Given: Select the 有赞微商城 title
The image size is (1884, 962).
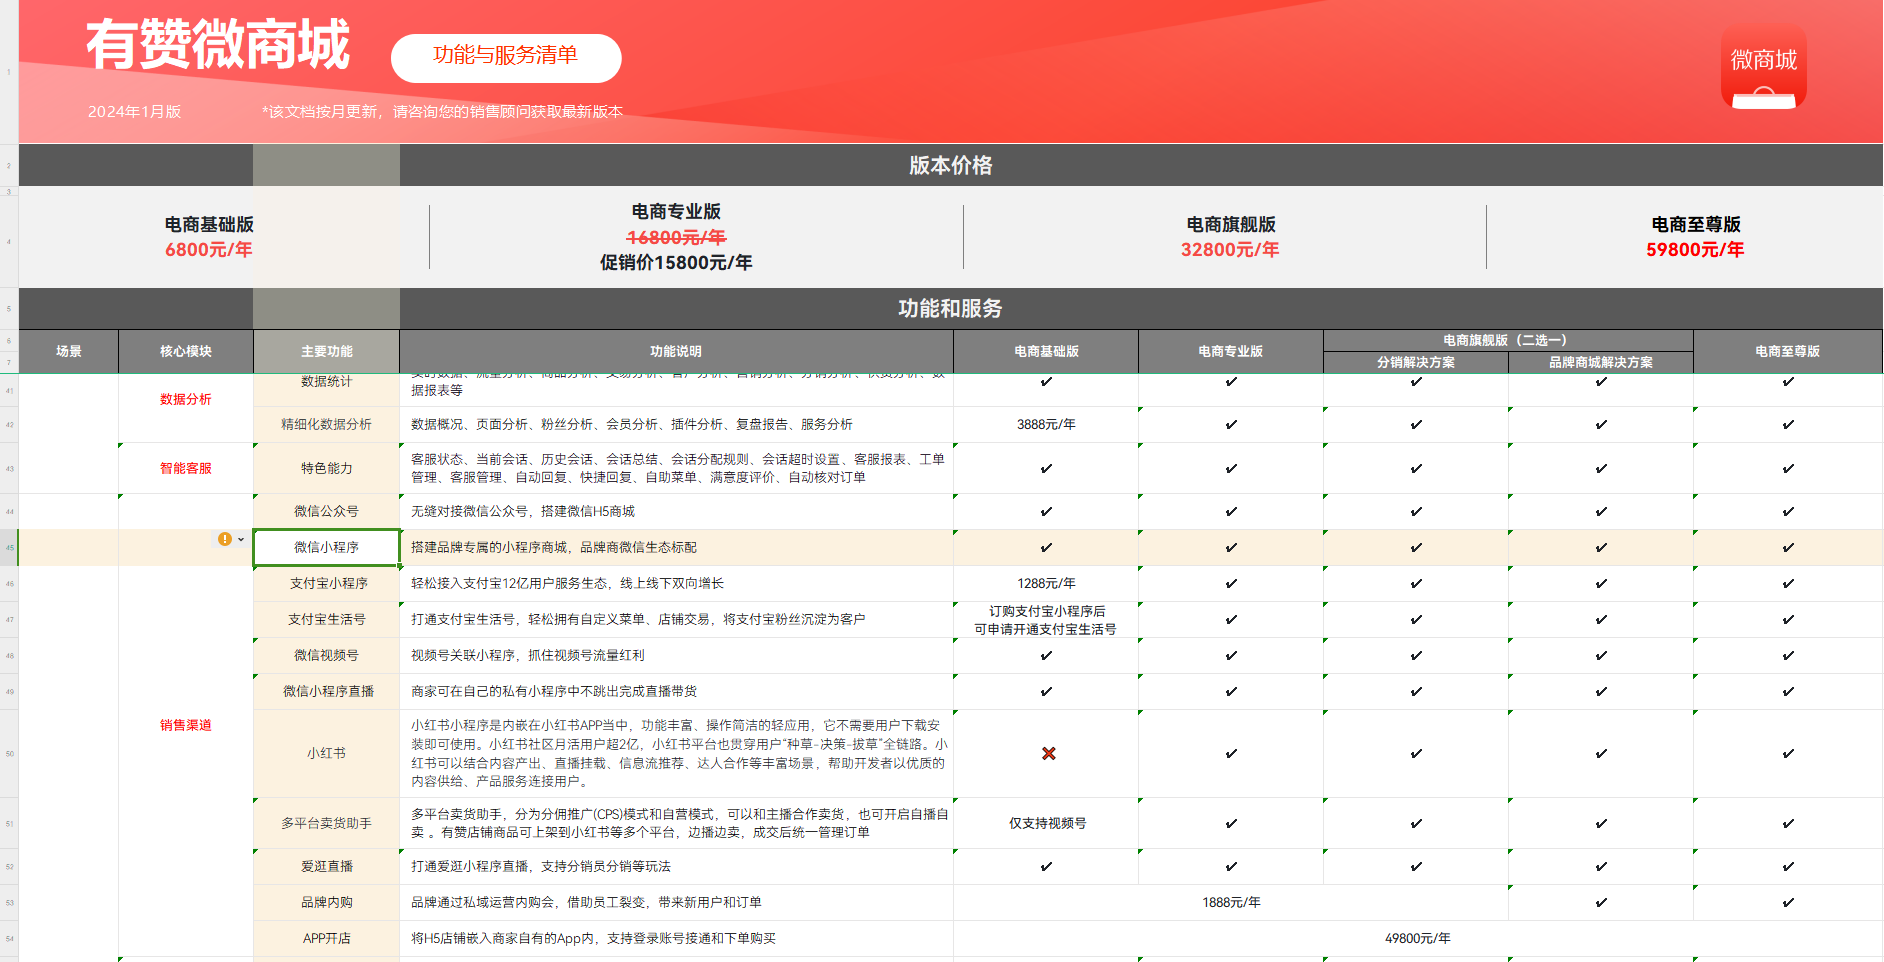Looking at the screenshot, I should (218, 45).
